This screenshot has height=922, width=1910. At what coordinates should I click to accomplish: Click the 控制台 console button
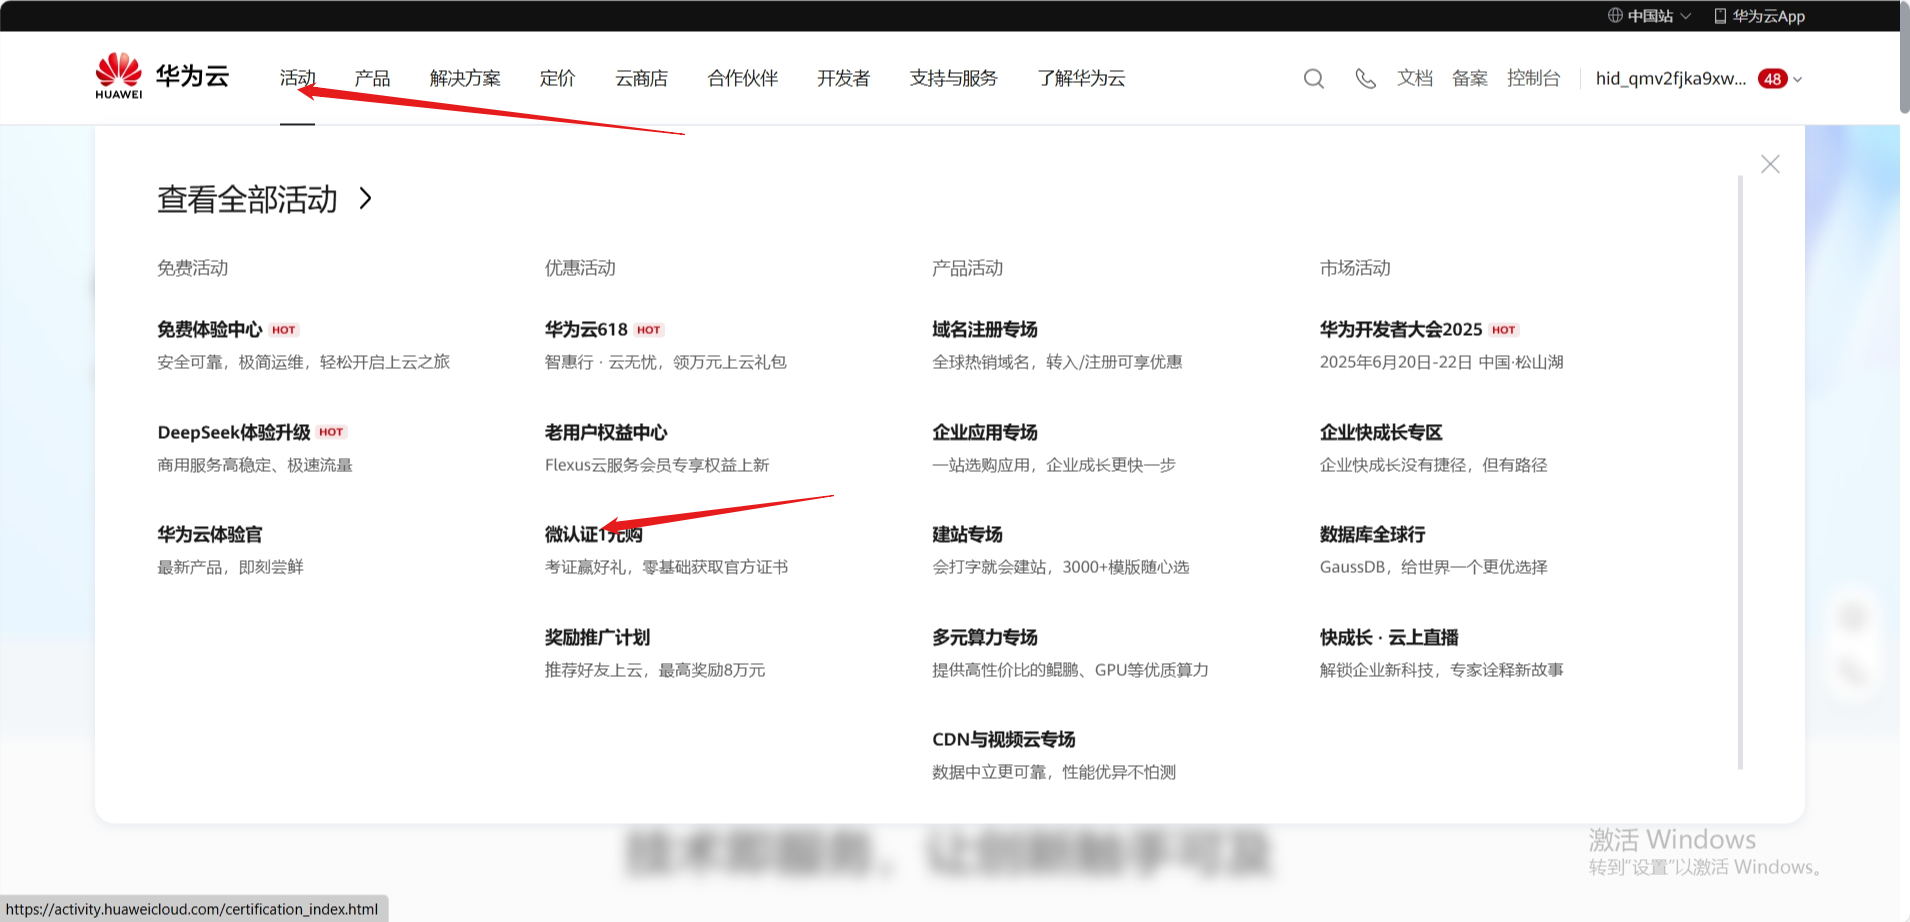(1533, 78)
